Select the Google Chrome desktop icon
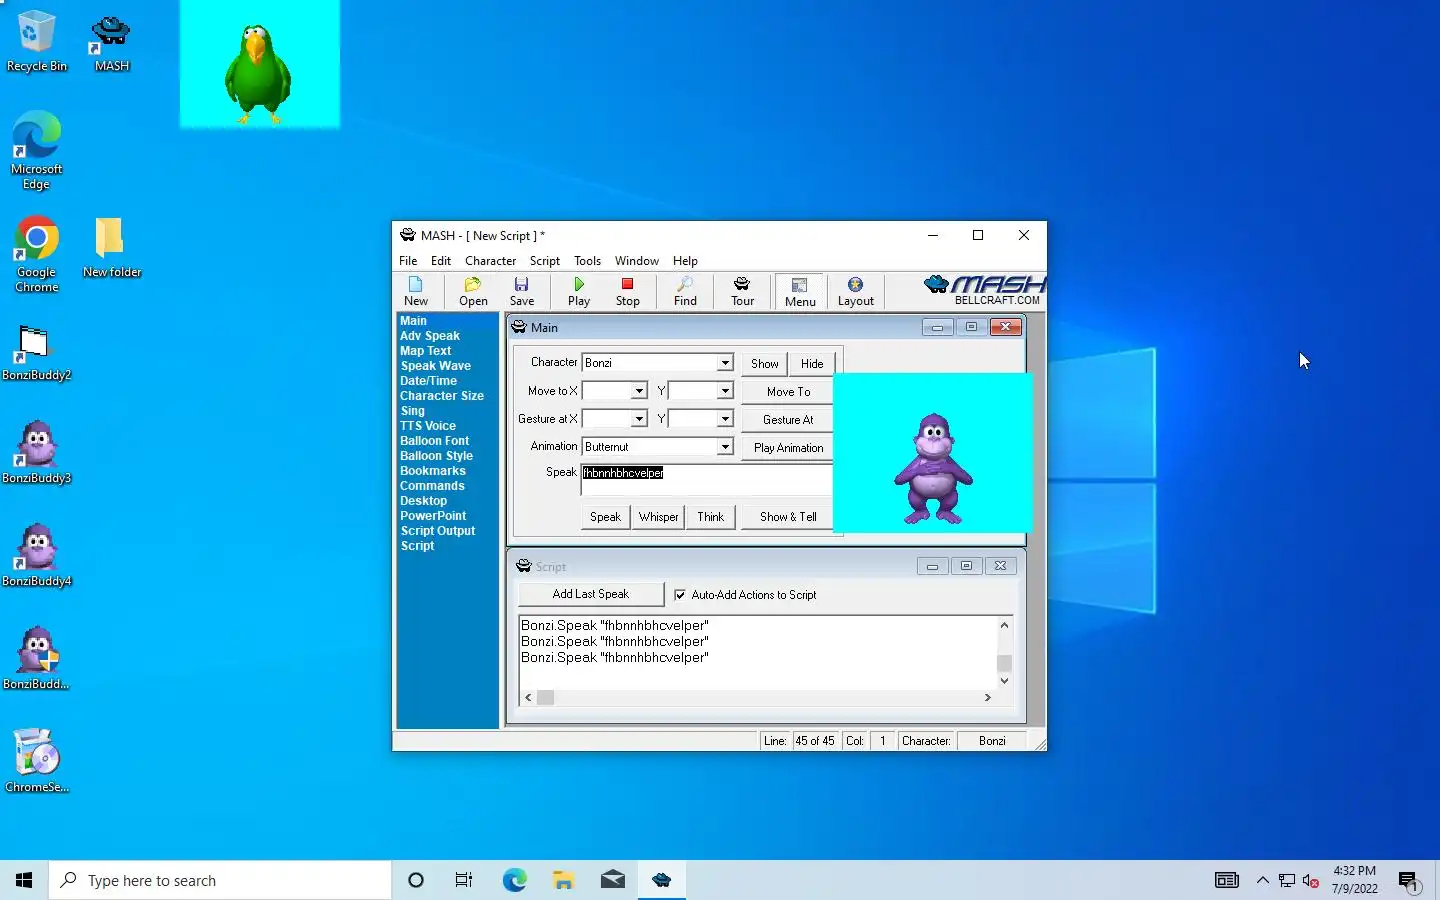This screenshot has height=900, width=1440. pos(37,255)
